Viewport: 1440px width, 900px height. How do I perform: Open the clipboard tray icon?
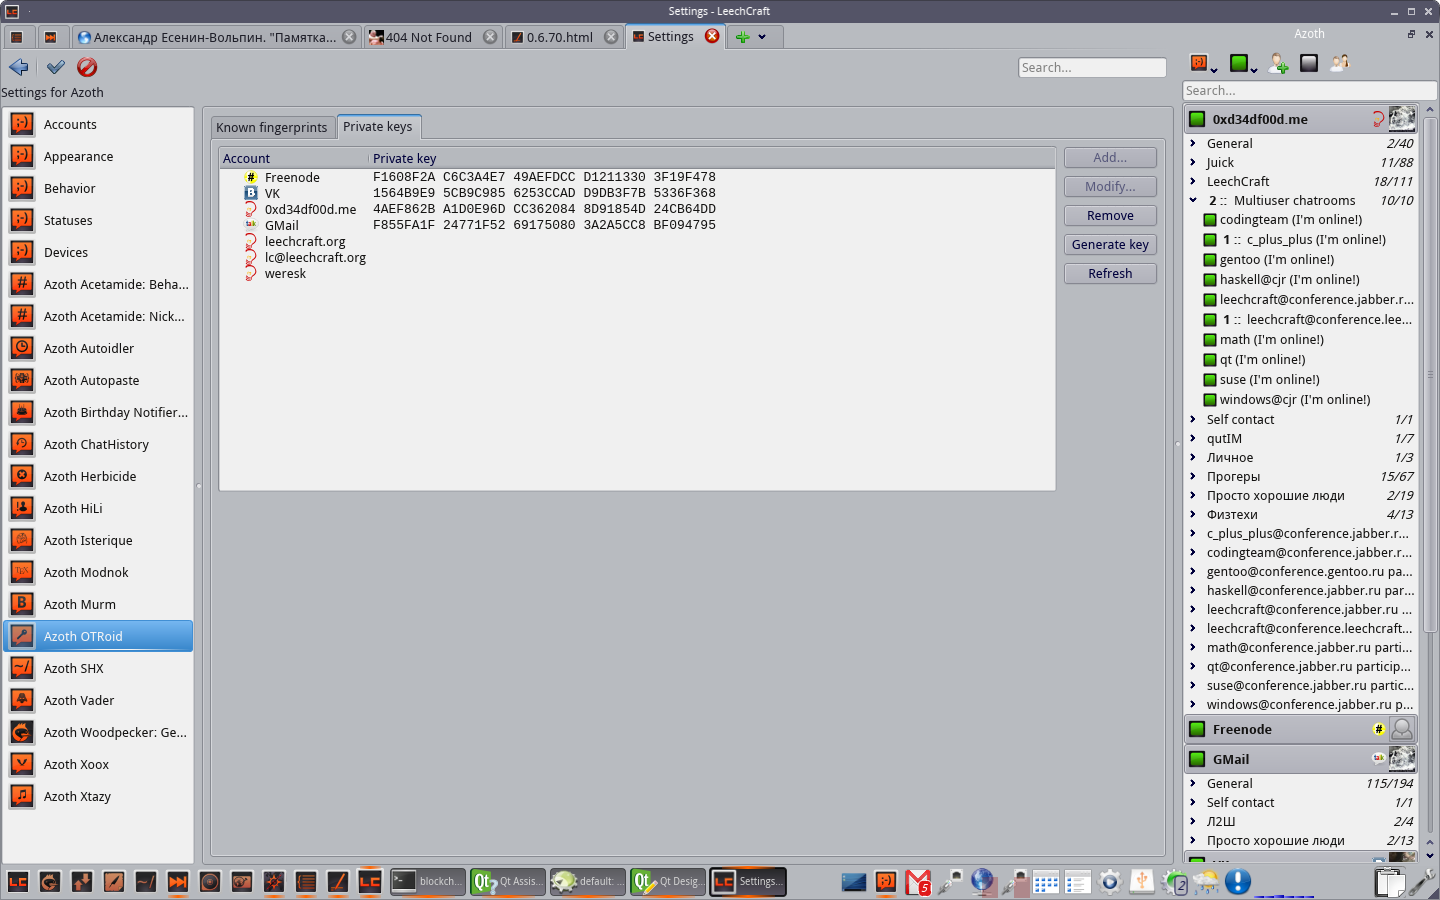click(x=1388, y=882)
